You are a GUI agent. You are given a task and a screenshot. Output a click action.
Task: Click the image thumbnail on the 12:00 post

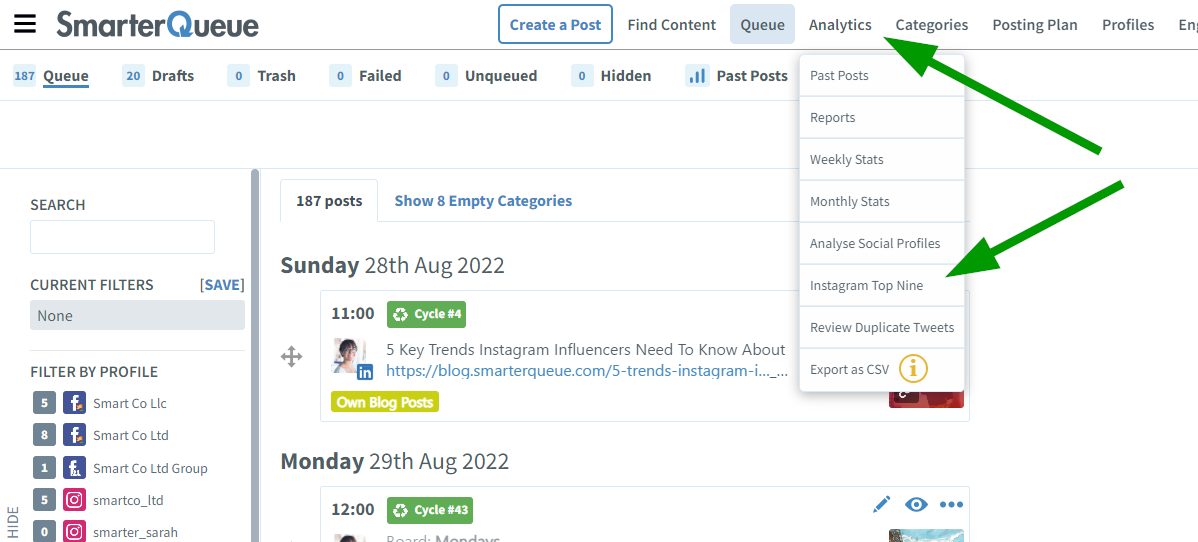coord(926,535)
